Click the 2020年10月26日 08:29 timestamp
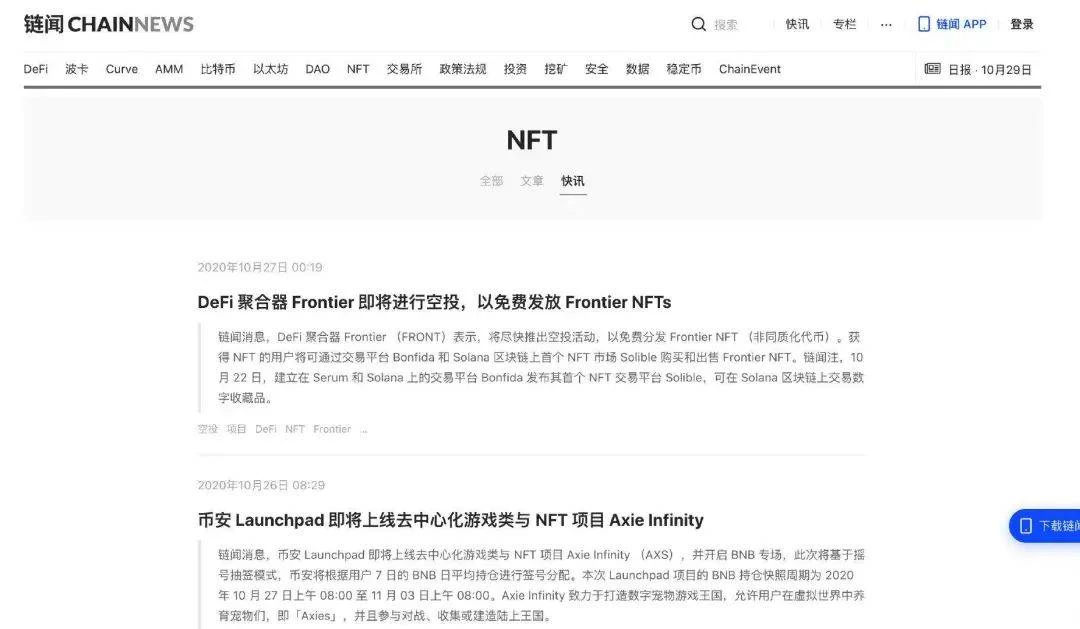Image resolution: width=1080 pixels, height=629 pixels. click(261, 485)
